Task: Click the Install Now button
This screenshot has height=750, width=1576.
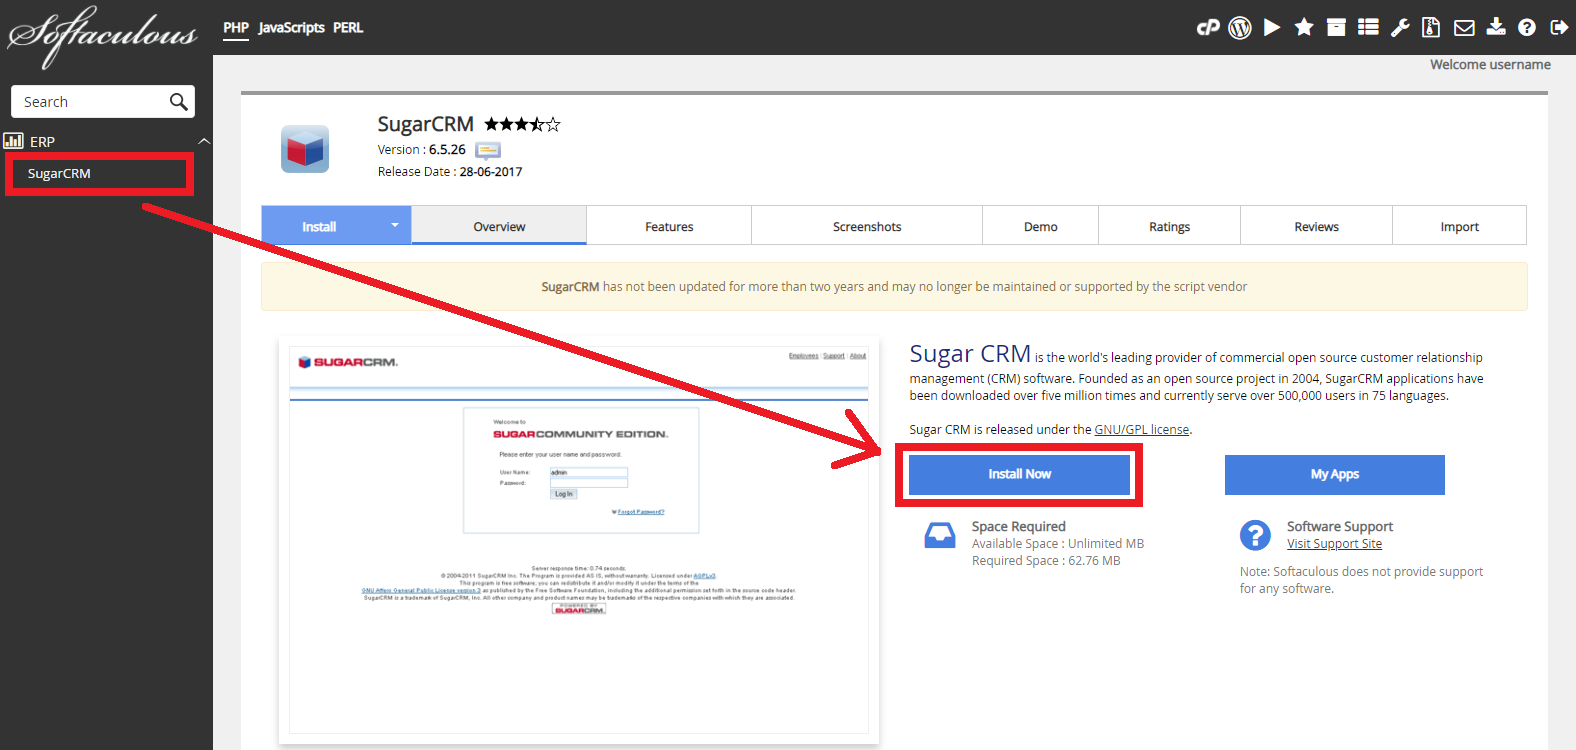Action: coord(1019,474)
